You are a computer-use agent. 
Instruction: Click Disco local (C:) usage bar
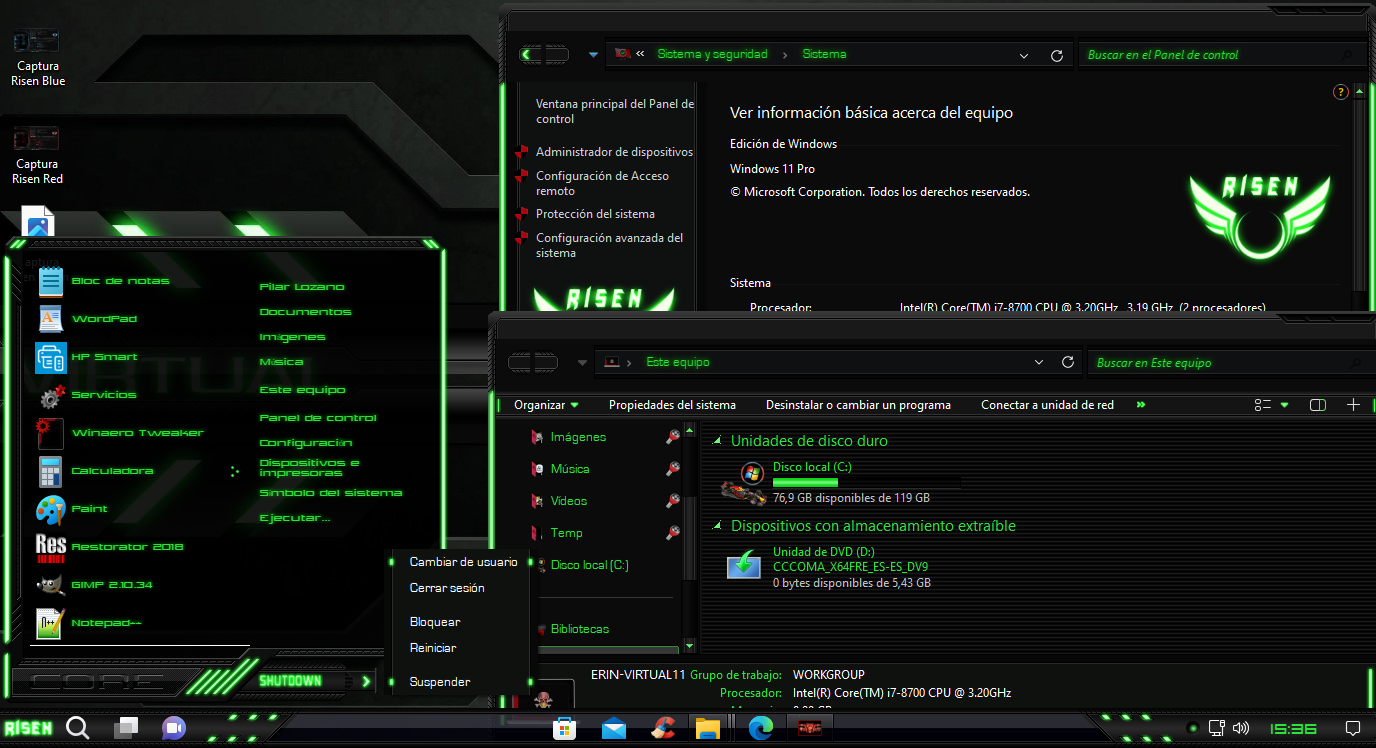coord(866,482)
